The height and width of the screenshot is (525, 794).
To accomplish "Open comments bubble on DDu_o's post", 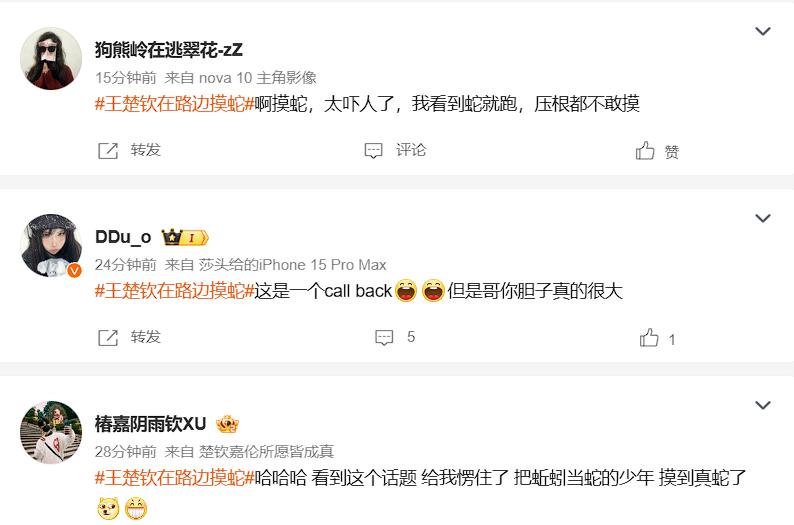I will point(384,337).
